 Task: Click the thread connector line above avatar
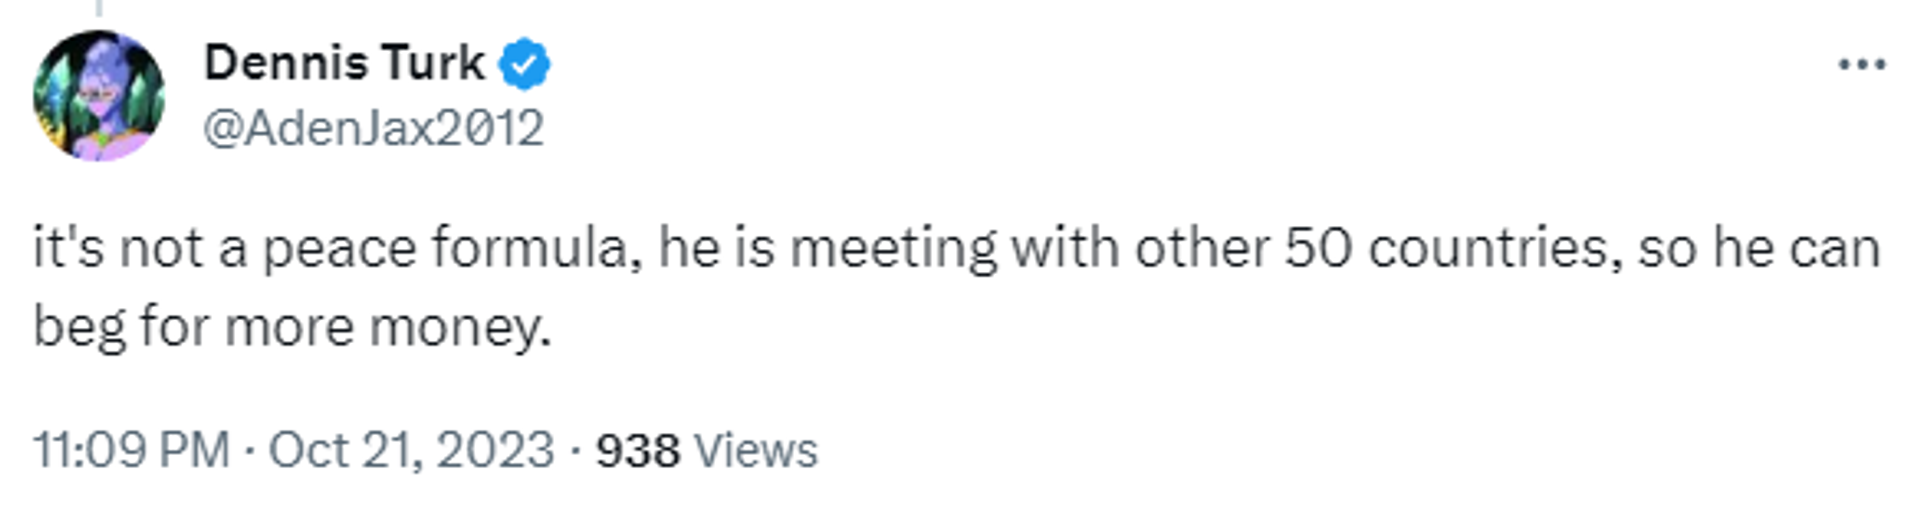coord(99,8)
